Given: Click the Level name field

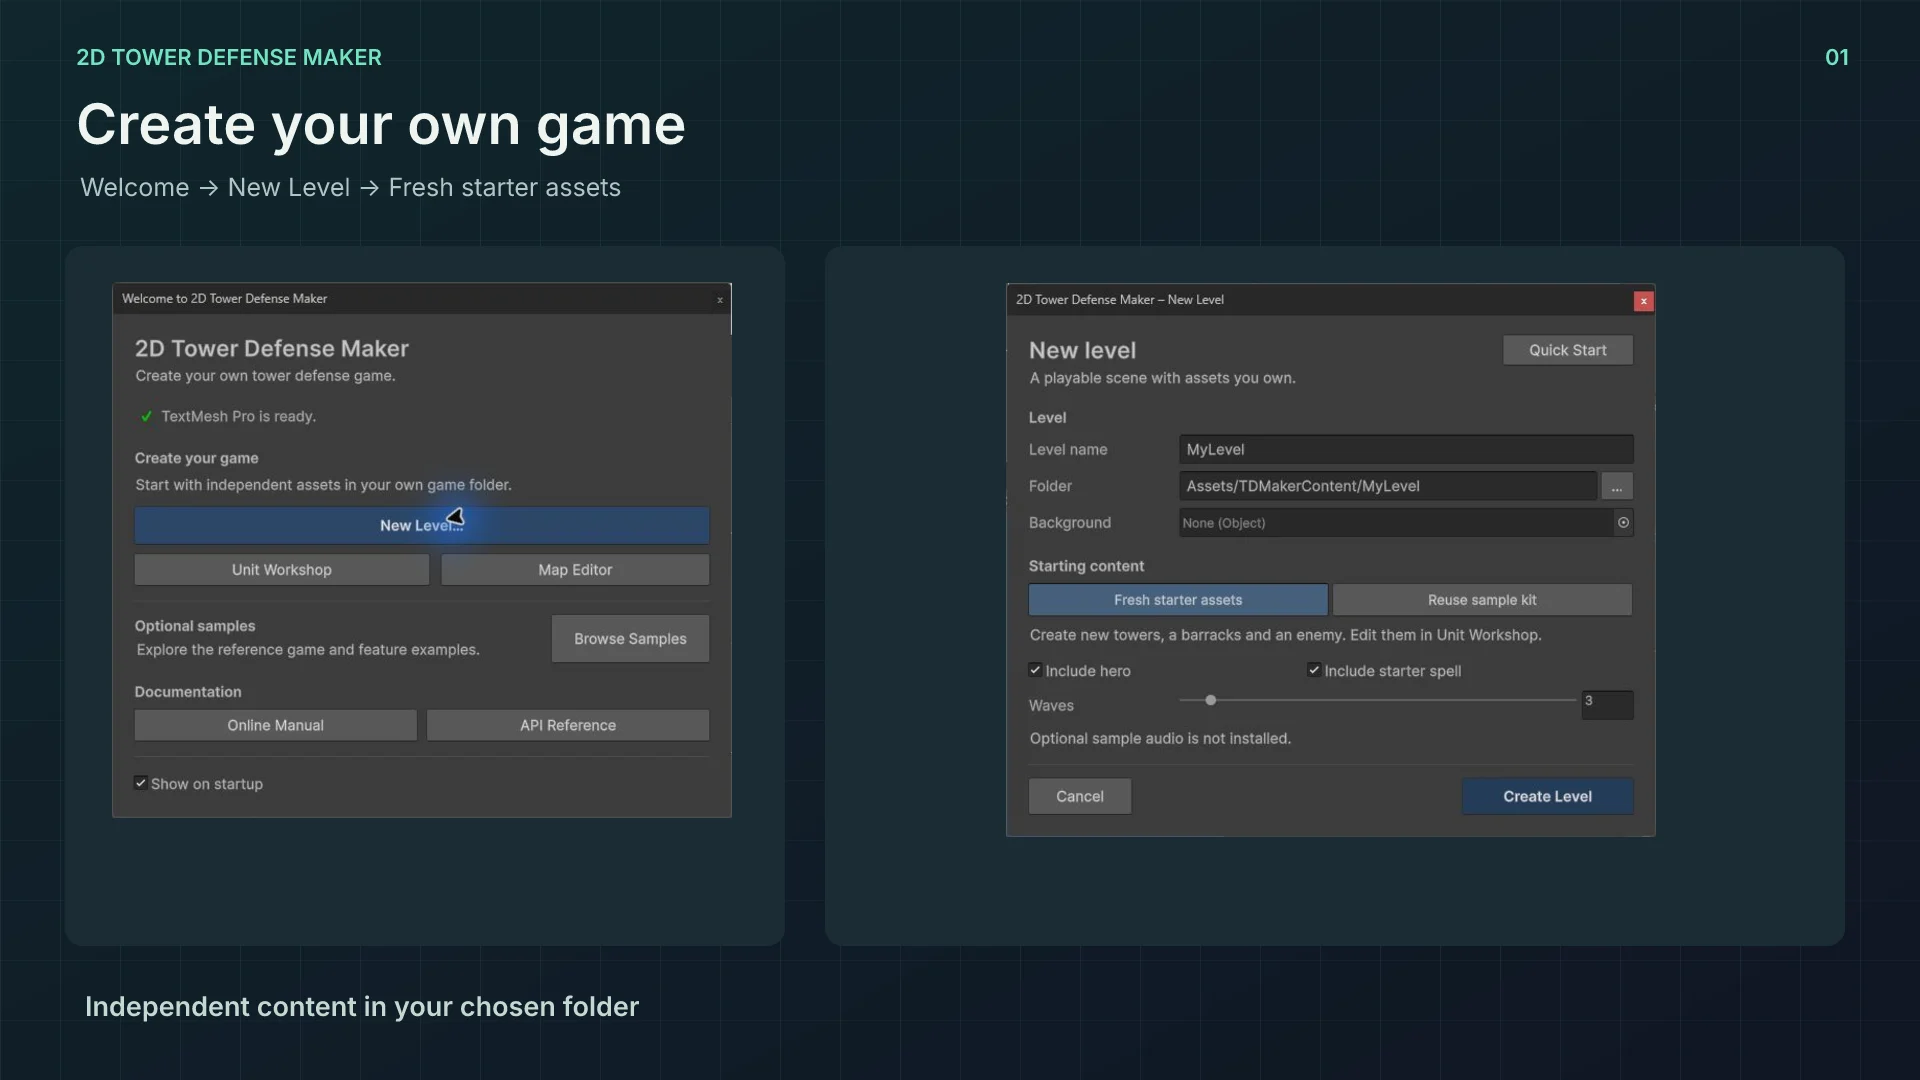Looking at the screenshot, I should pyautogui.click(x=1406, y=450).
